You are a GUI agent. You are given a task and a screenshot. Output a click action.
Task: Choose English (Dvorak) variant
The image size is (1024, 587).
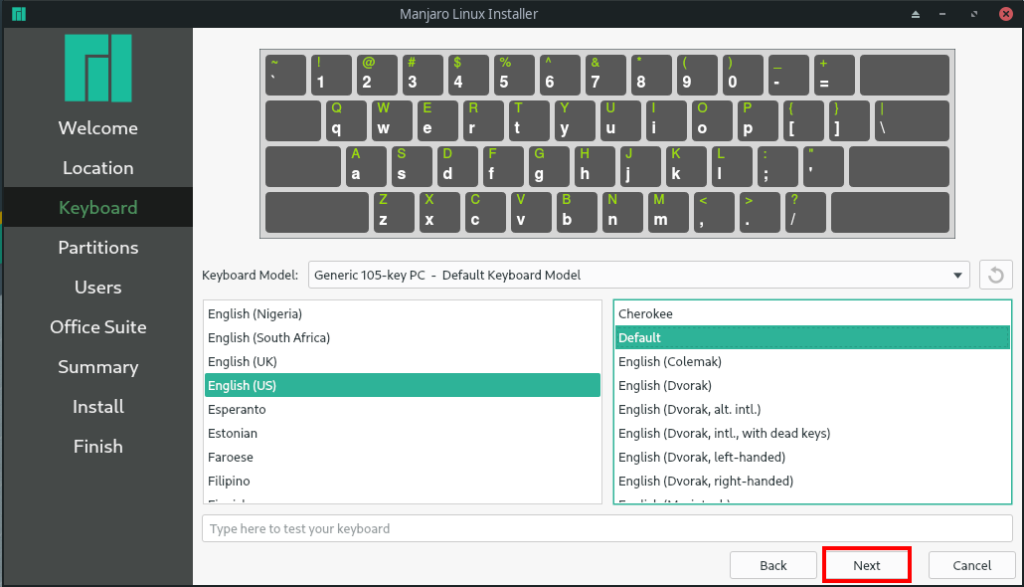click(x=812, y=385)
